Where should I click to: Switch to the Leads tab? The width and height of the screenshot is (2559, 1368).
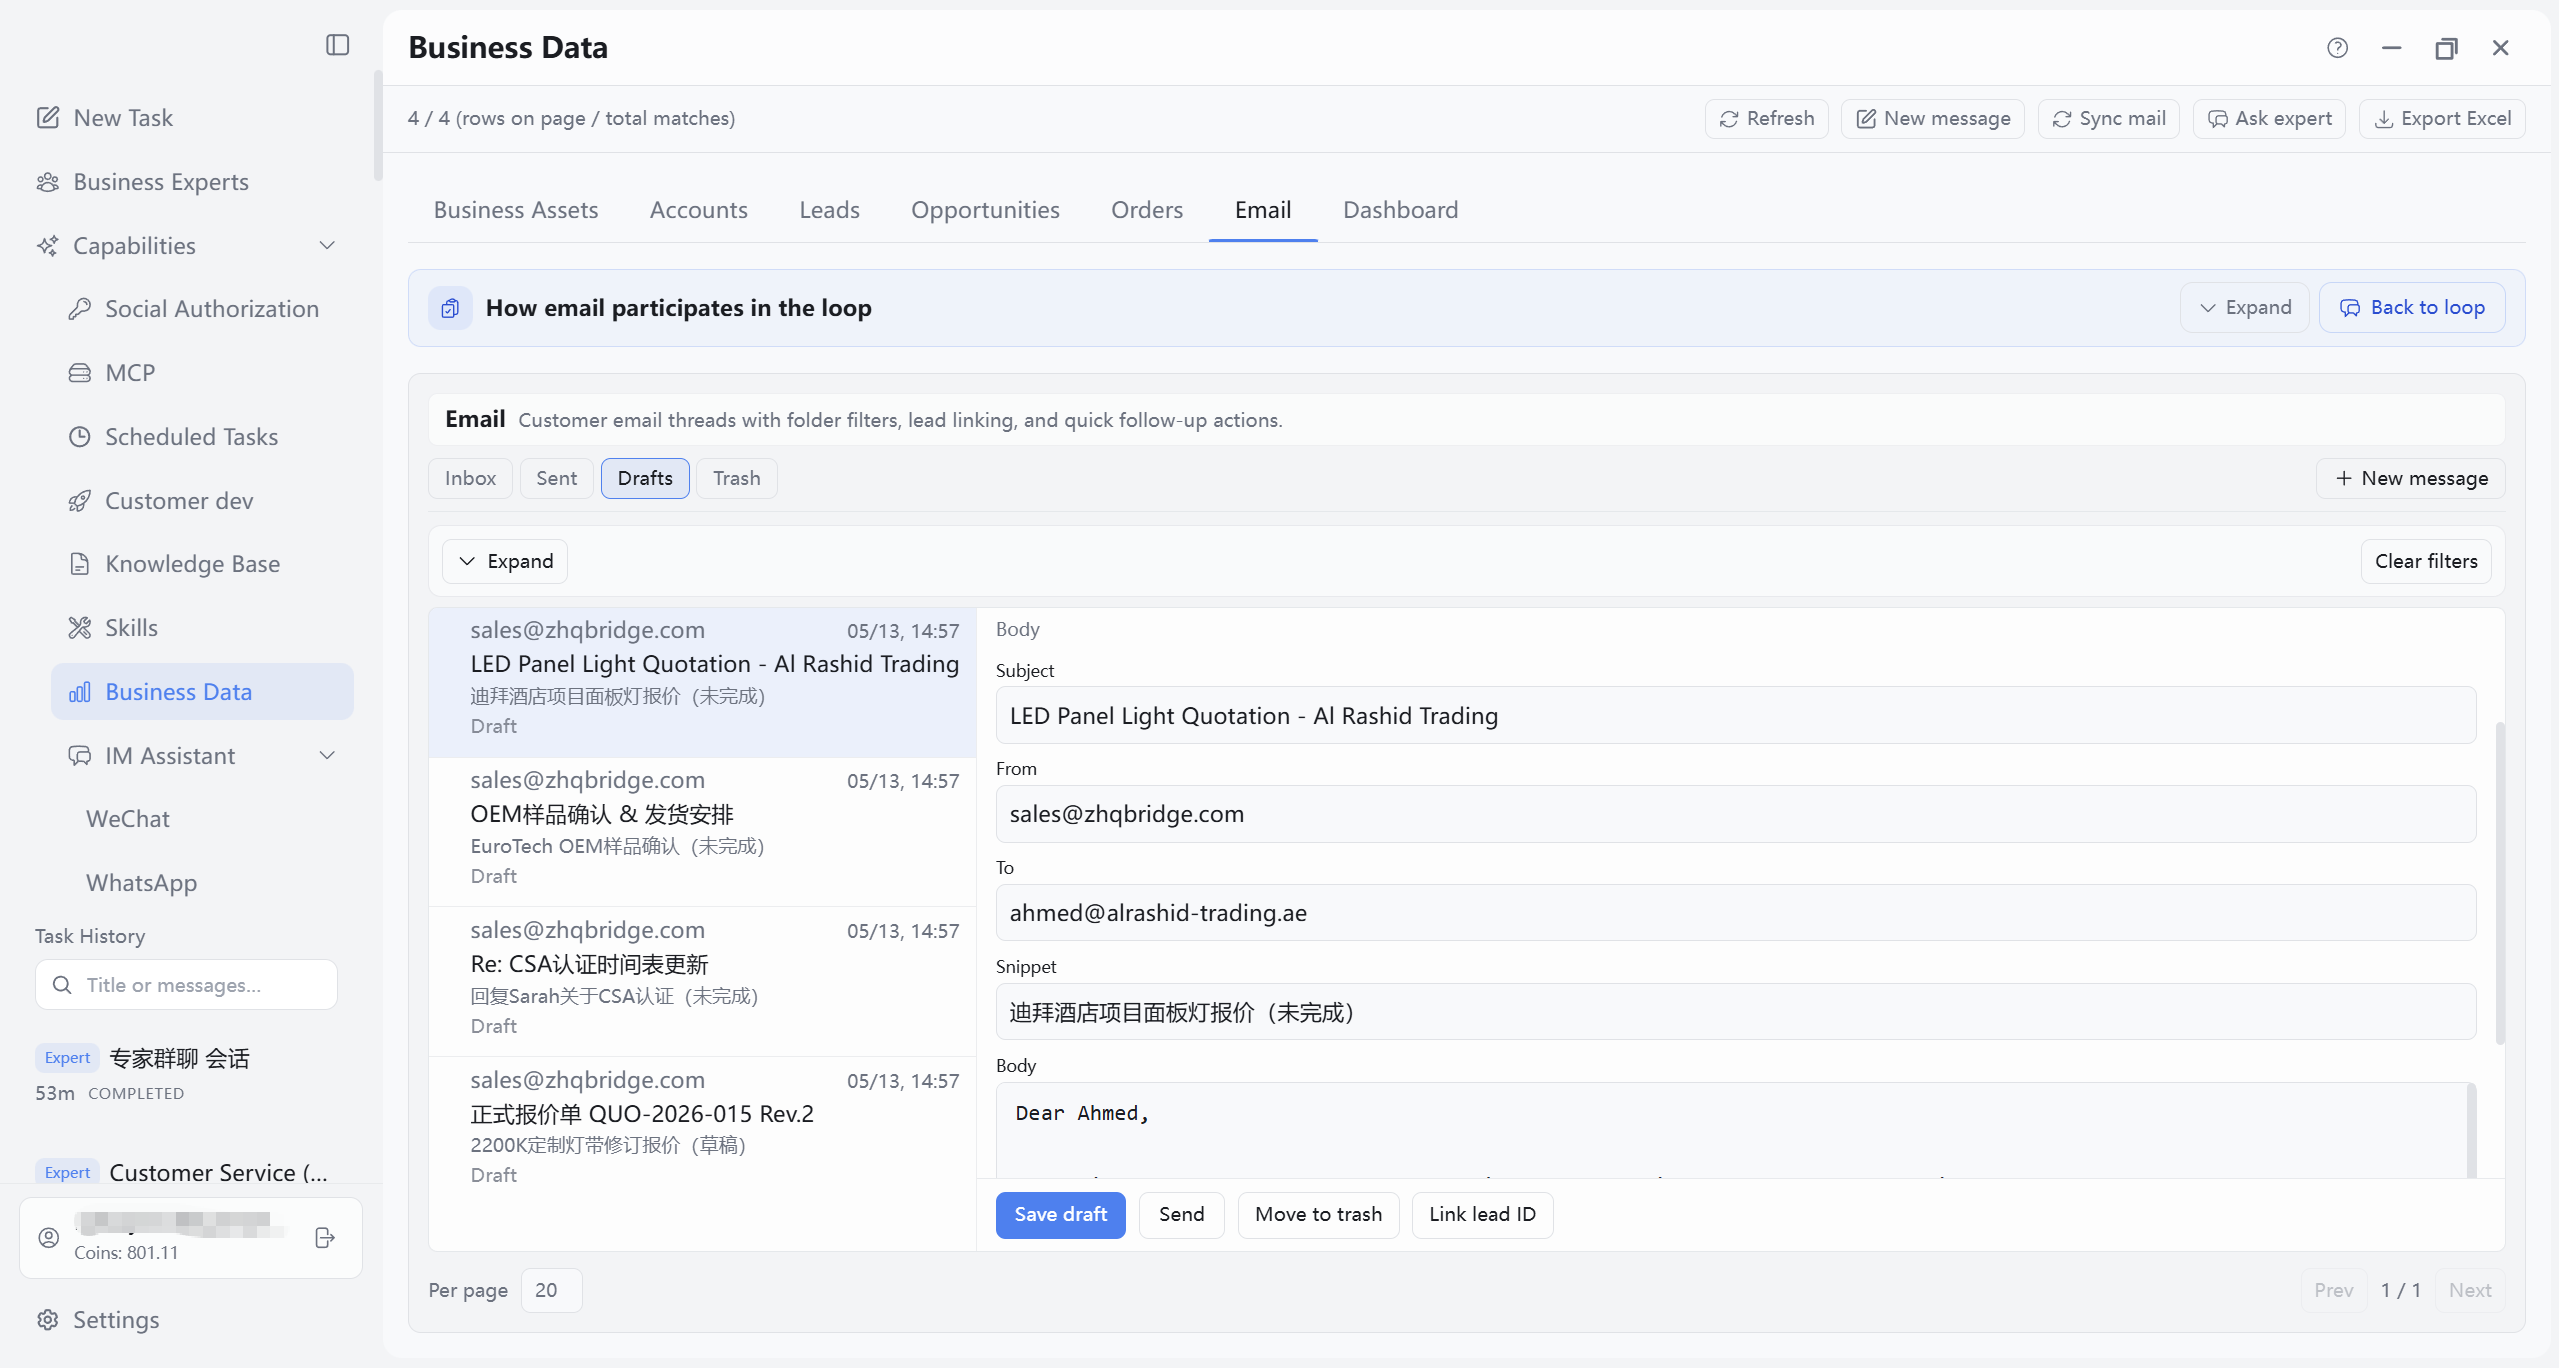(829, 210)
